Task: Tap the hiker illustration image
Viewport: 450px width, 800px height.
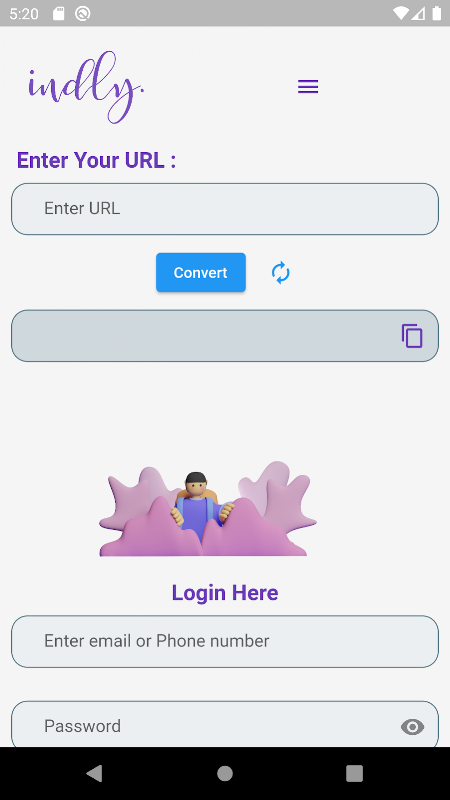Action: (x=208, y=509)
